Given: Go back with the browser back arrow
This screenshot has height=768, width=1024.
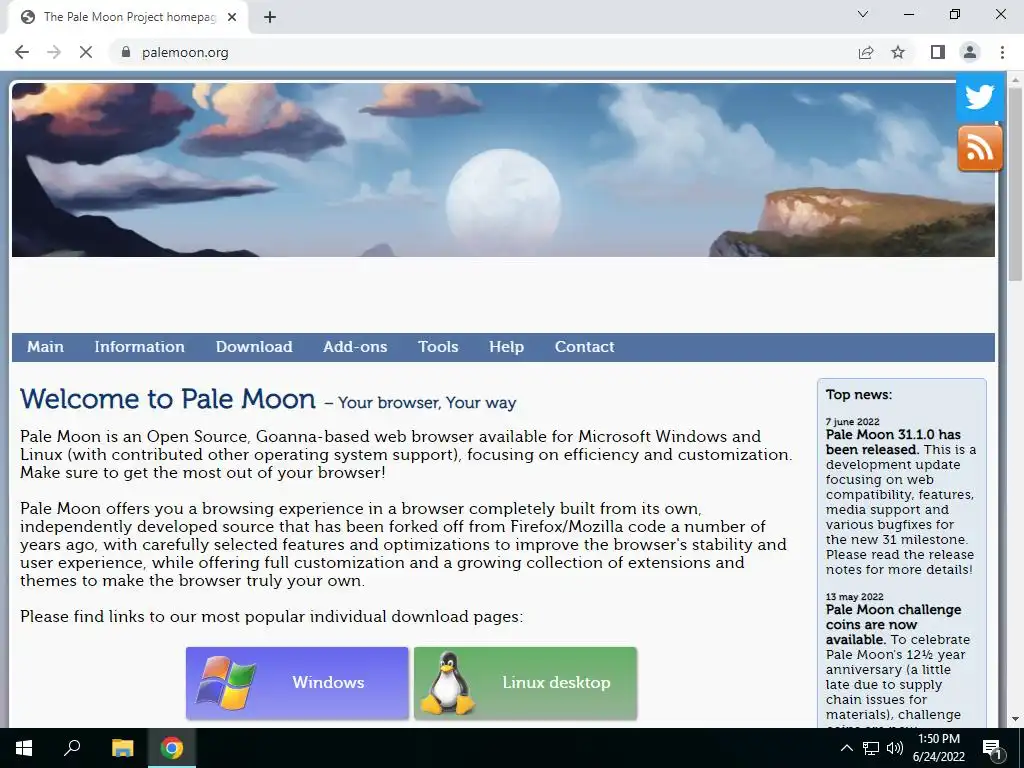Looking at the screenshot, I should 22,52.
